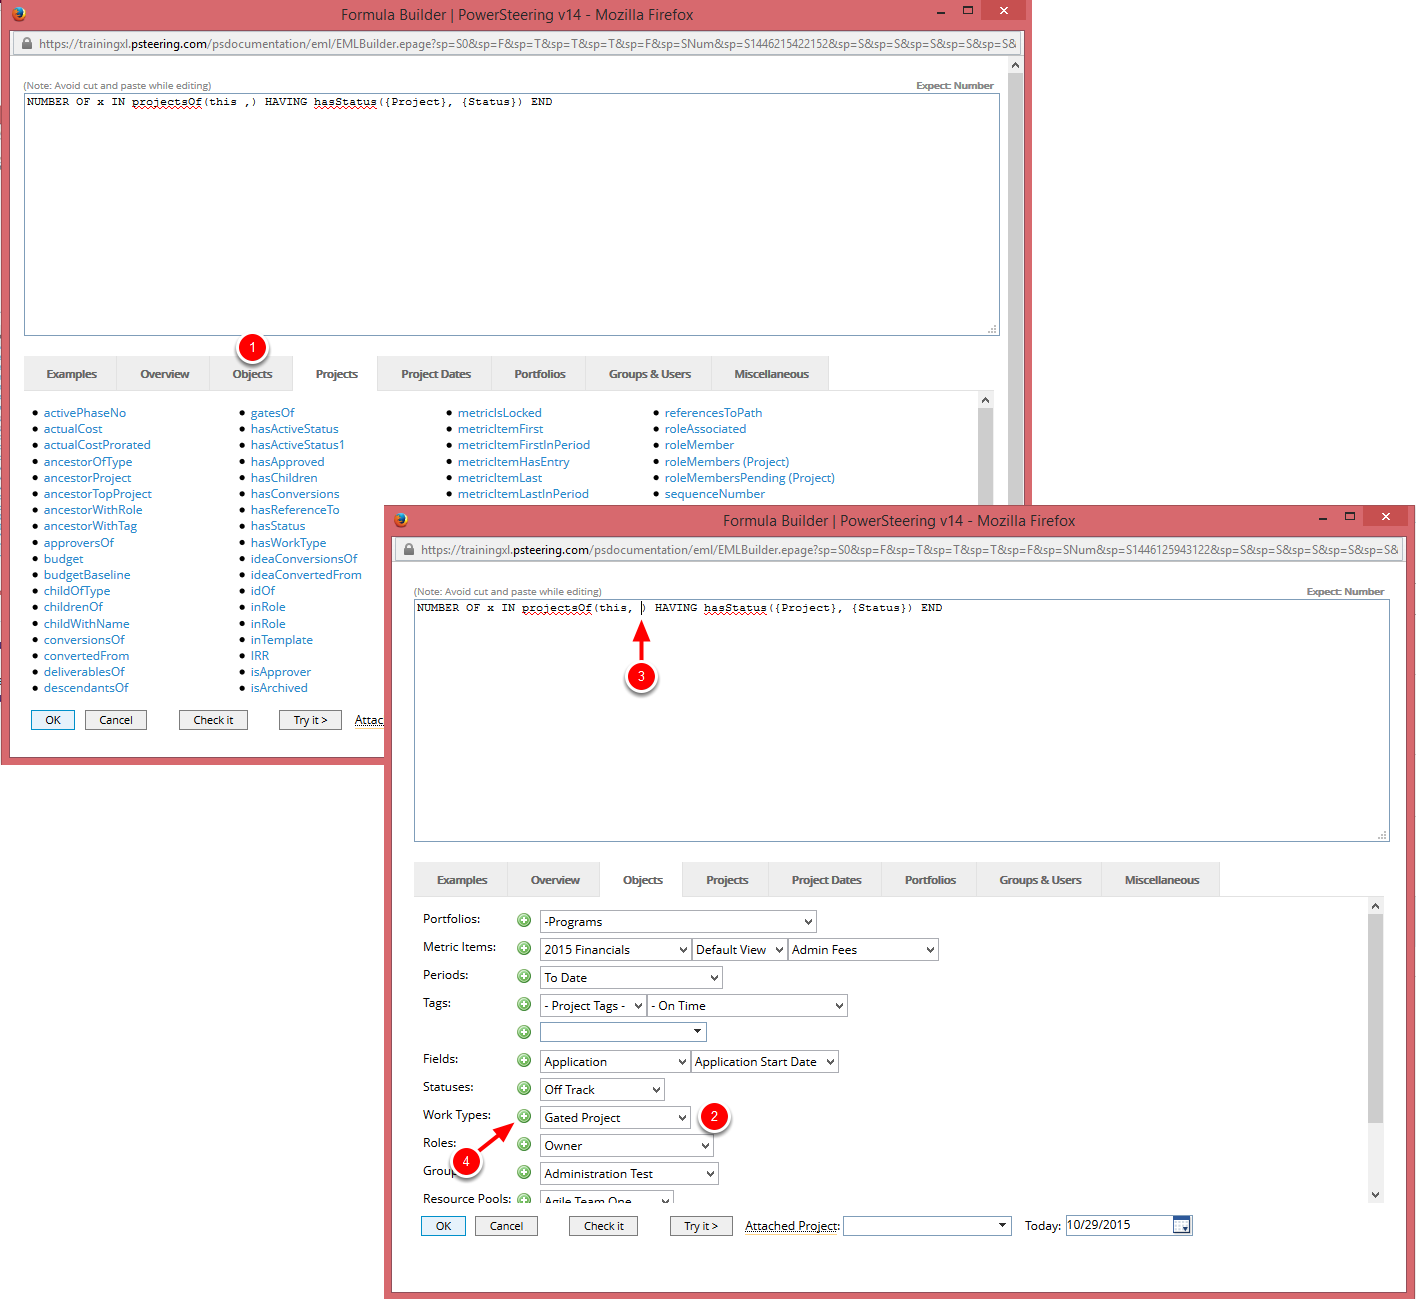Click the green plus beside Administration Test group
Image resolution: width=1416 pixels, height=1299 pixels.
pos(524,1172)
